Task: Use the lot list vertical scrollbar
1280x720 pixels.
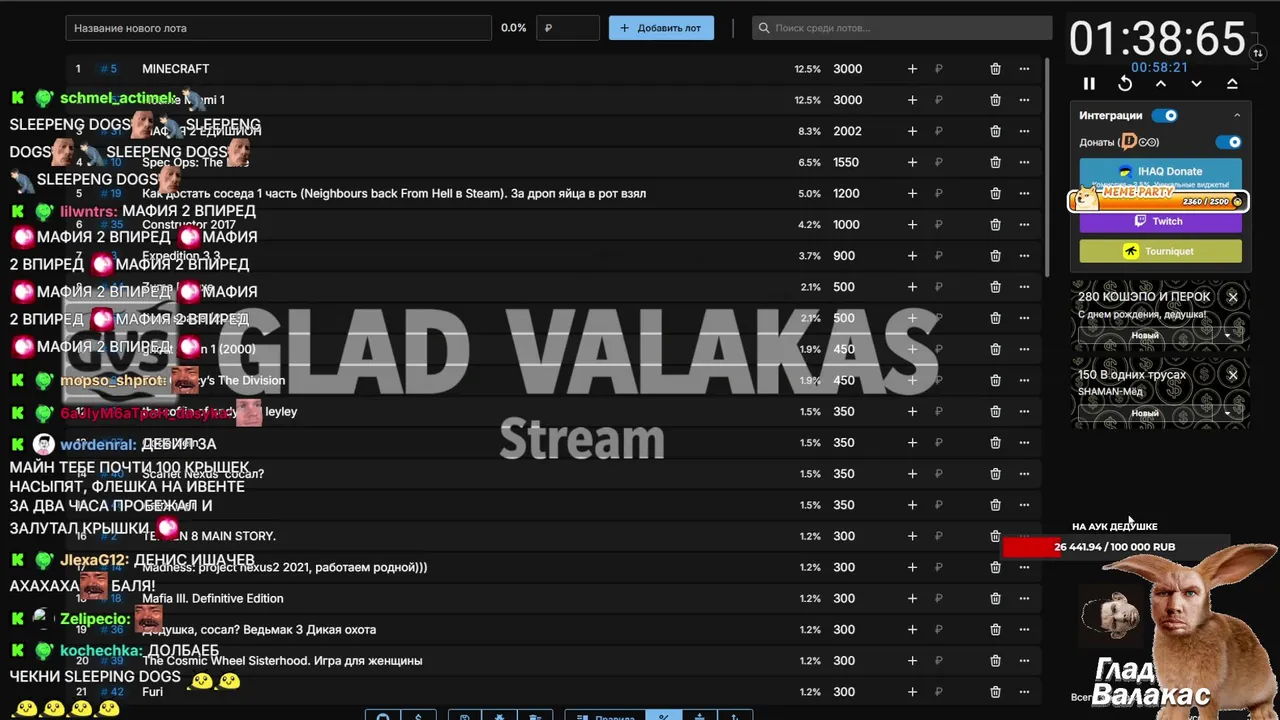Action: (x=1047, y=167)
